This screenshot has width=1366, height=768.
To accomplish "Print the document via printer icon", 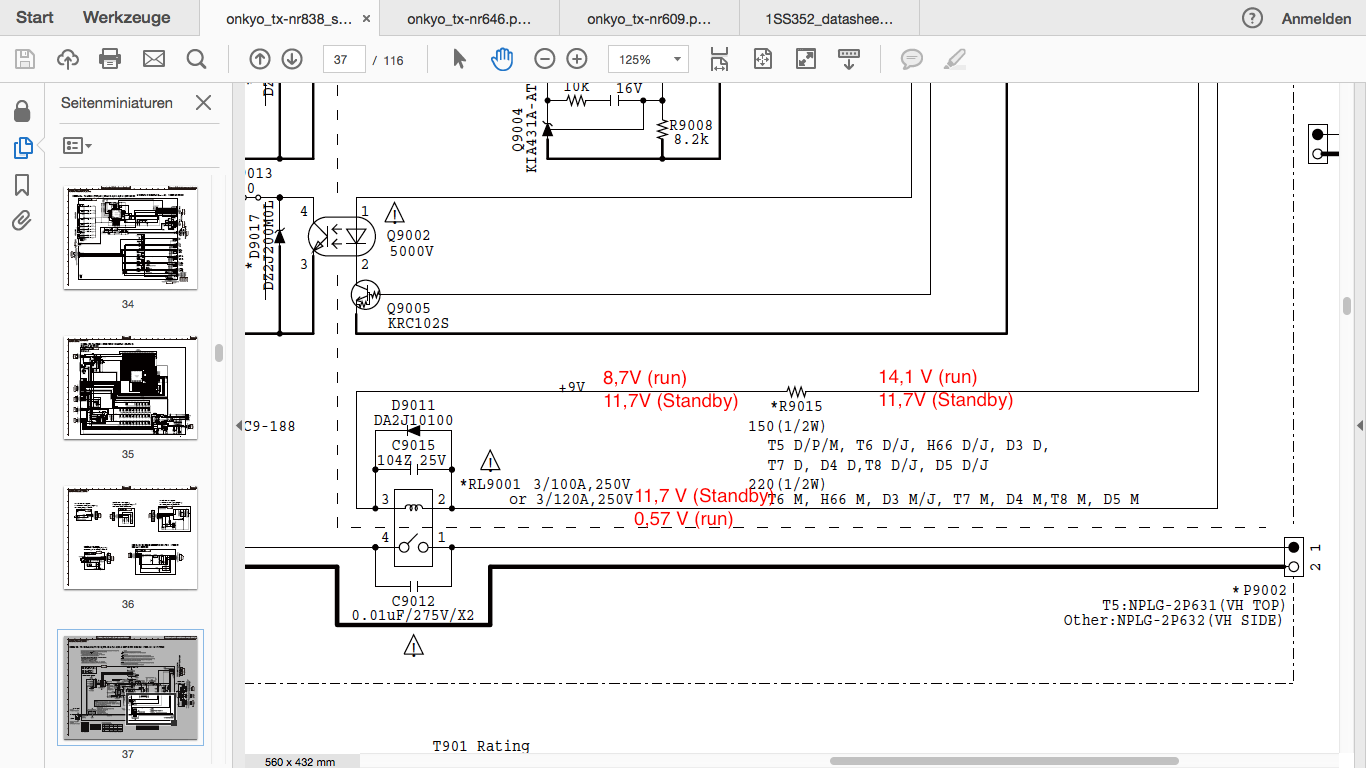I will 110,59.
